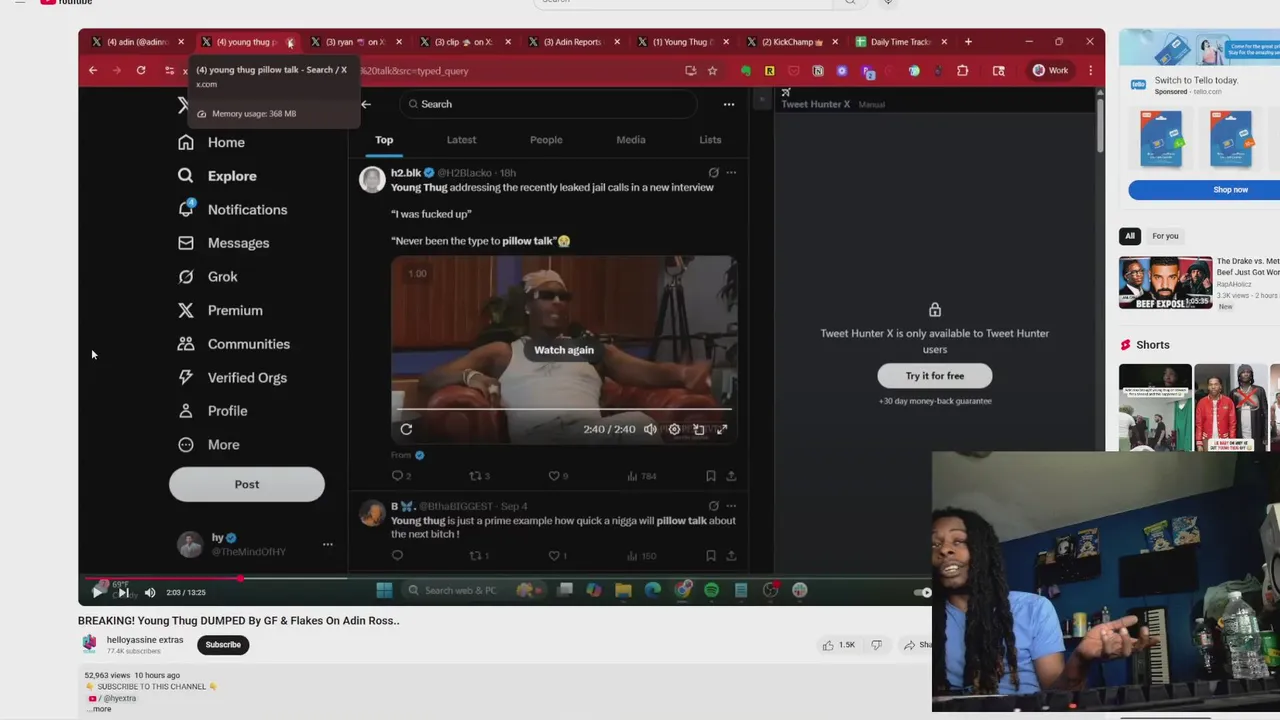Image resolution: width=1280 pixels, height=720 pixels.
Task: Open Premium in the X sidebar
Action: [x=220, y=310]
